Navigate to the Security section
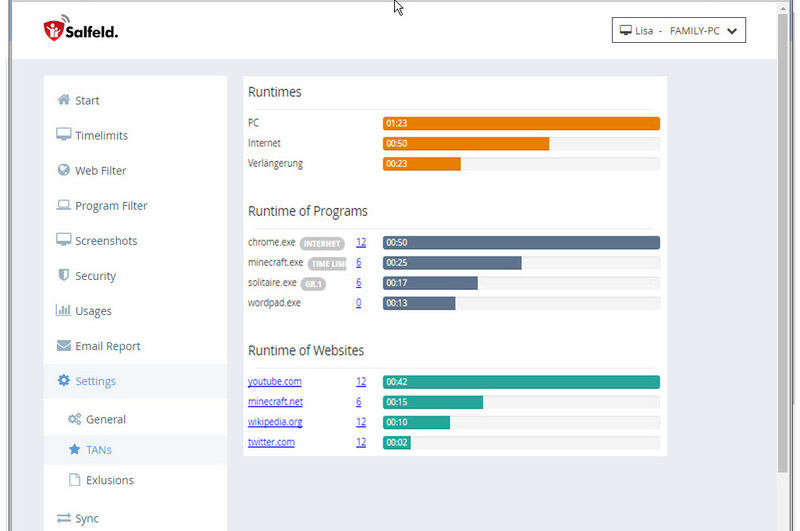The image size is (800, 531). click(135, 275)
